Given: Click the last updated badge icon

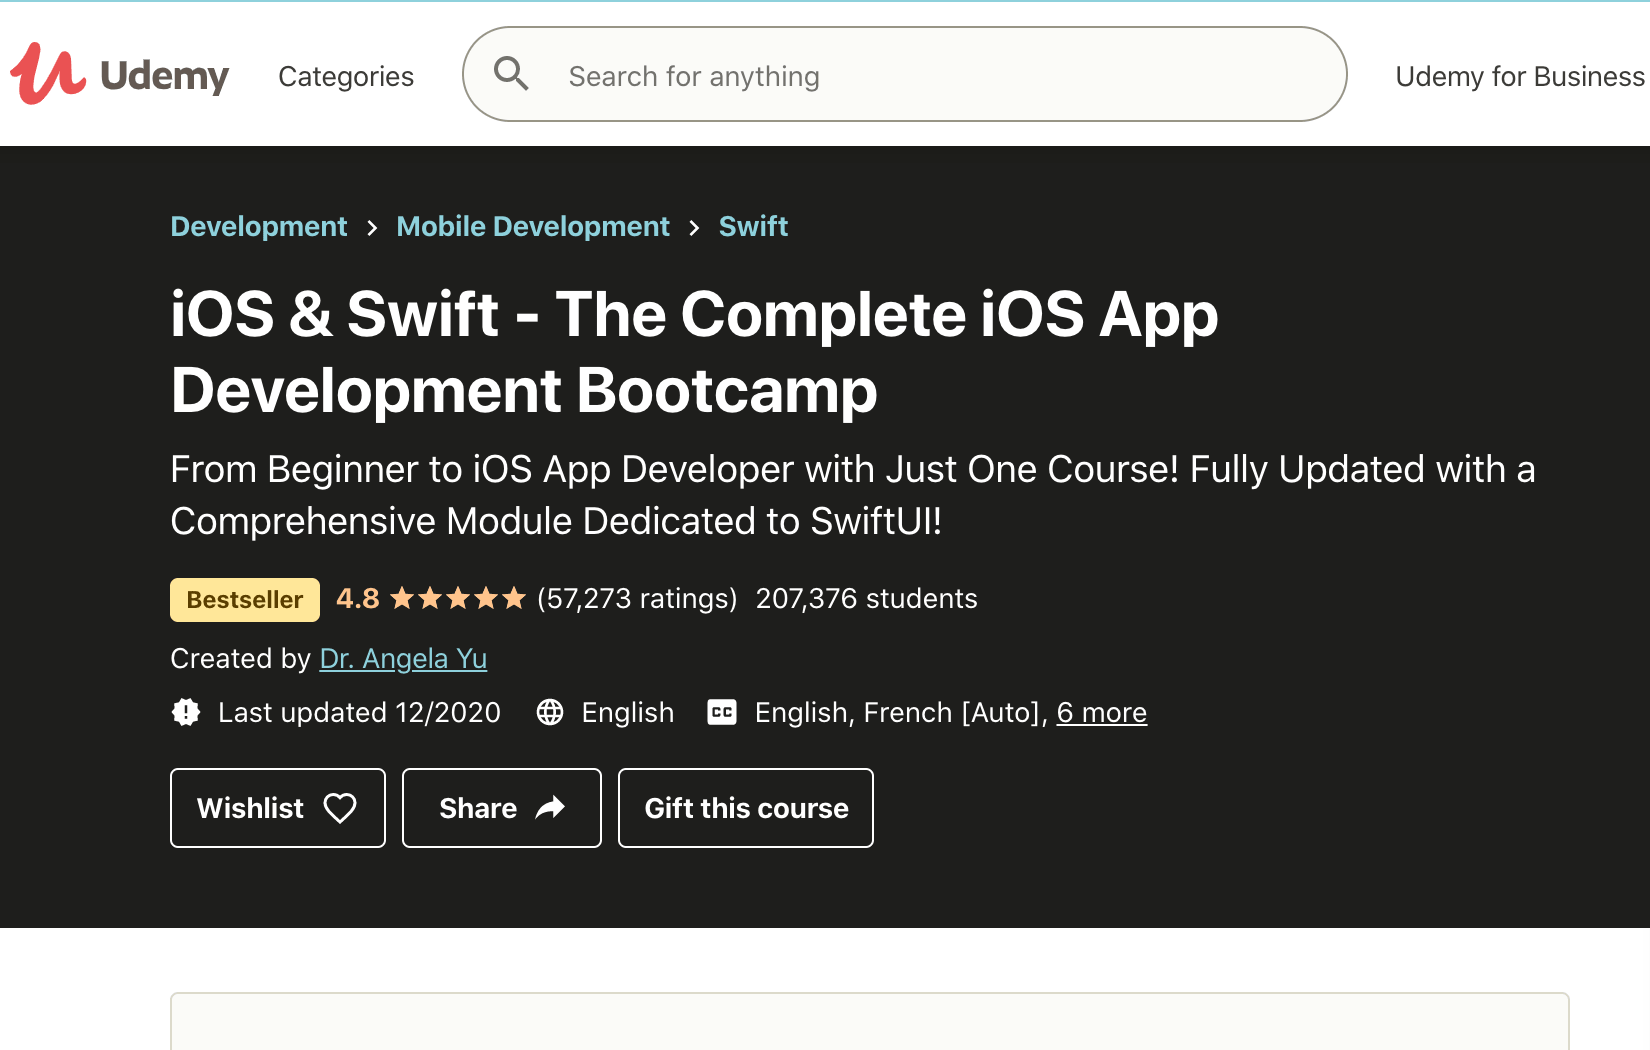Looking at the screenshot, I should [x=186, y=712].
